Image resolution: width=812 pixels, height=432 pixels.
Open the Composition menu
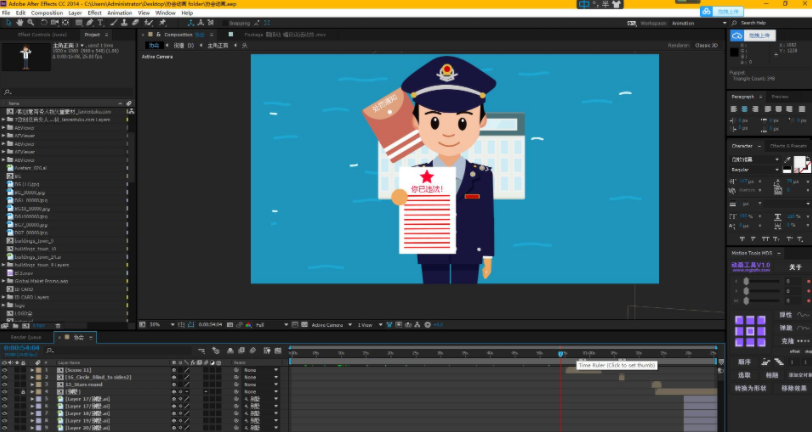point(47,12)
